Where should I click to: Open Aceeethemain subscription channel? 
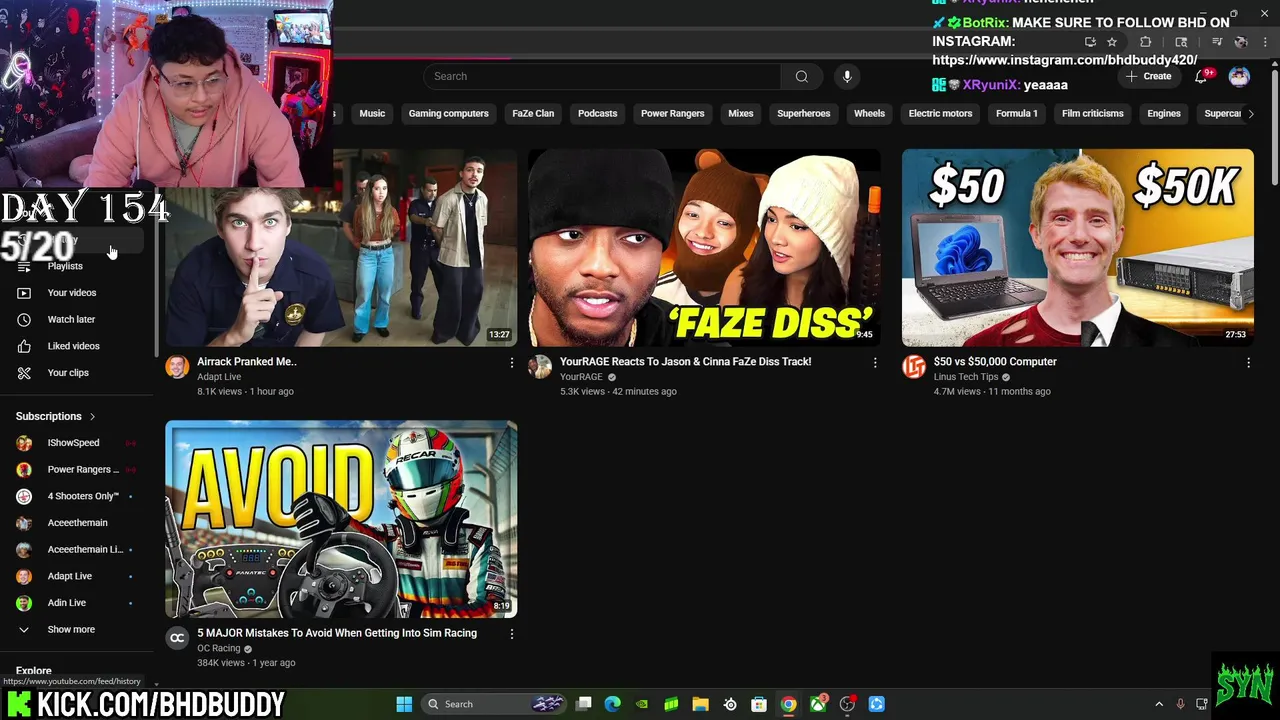78,523
